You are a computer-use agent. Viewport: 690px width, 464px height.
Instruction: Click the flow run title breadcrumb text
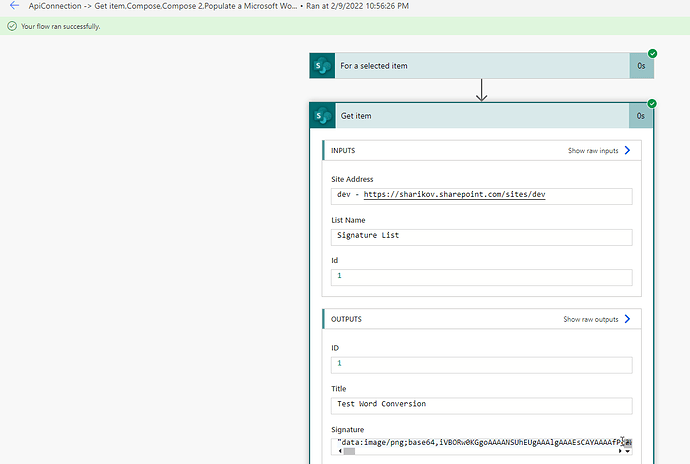coord(163,6)
